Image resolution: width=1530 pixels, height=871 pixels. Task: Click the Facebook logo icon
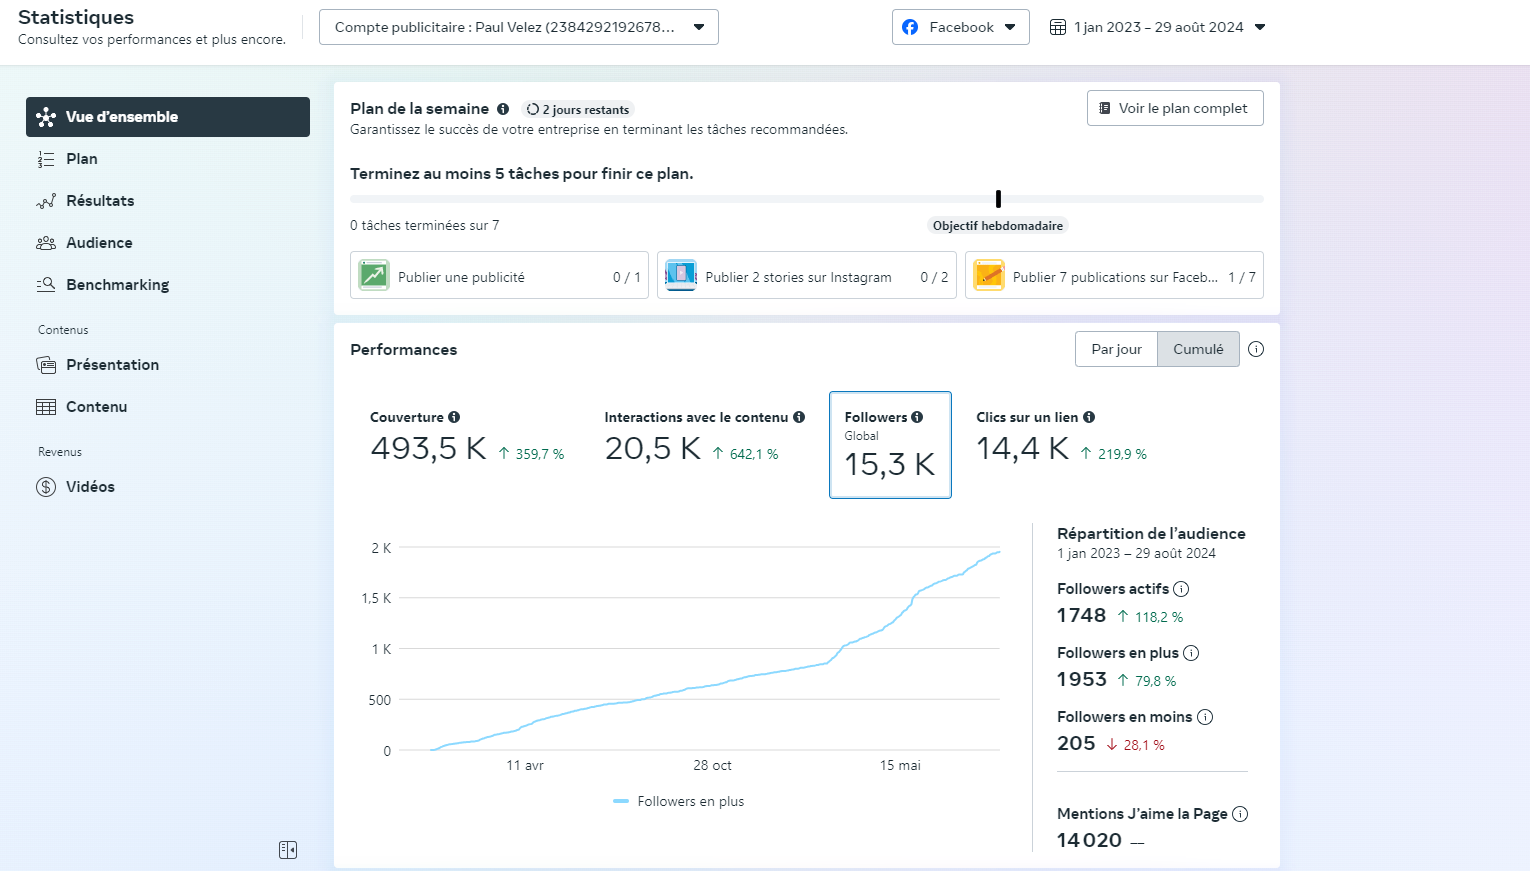coord(910,27)
